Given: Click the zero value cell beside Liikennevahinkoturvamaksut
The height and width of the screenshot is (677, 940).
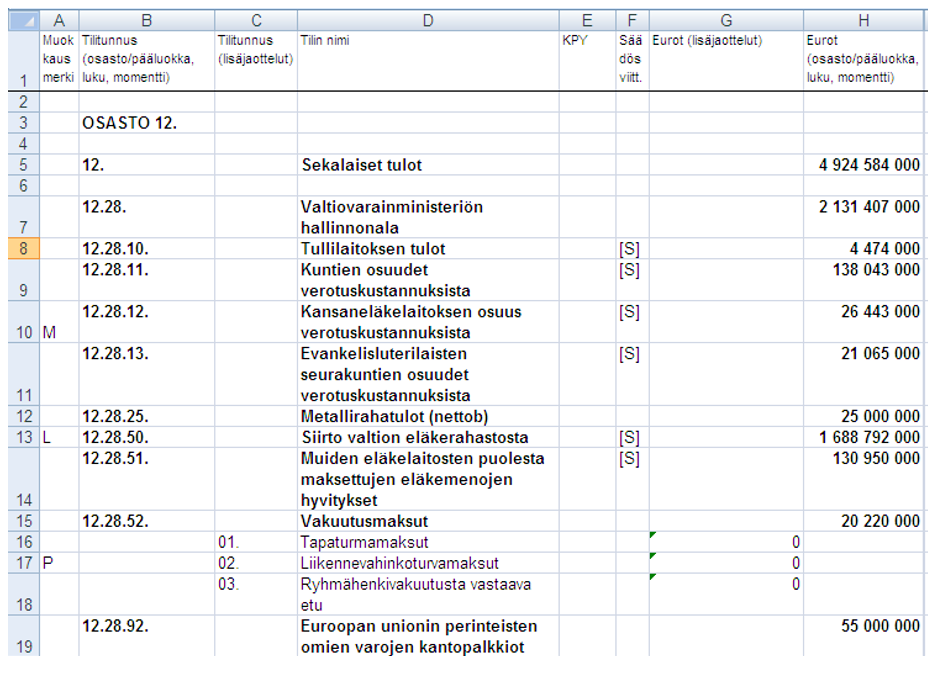Looking at the screenshot, I should pyautogui.click(x=726, y=563).
